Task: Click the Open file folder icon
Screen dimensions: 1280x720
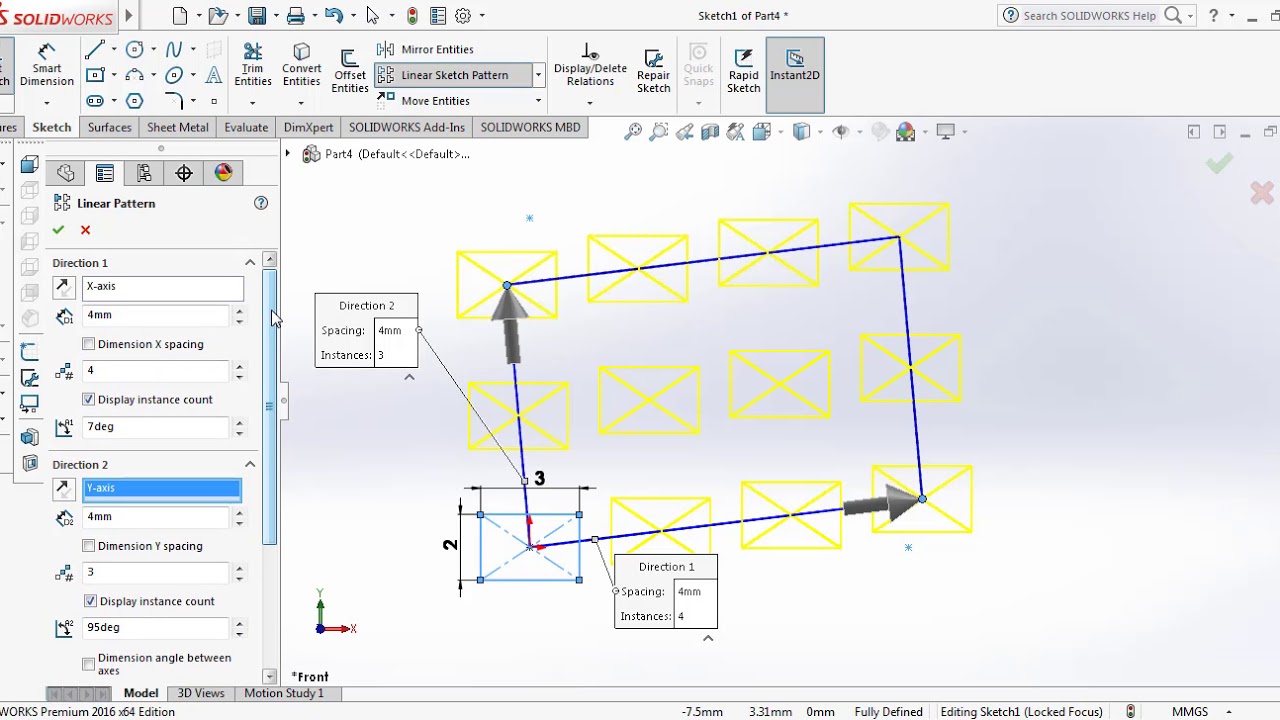Action: (218, 15)
